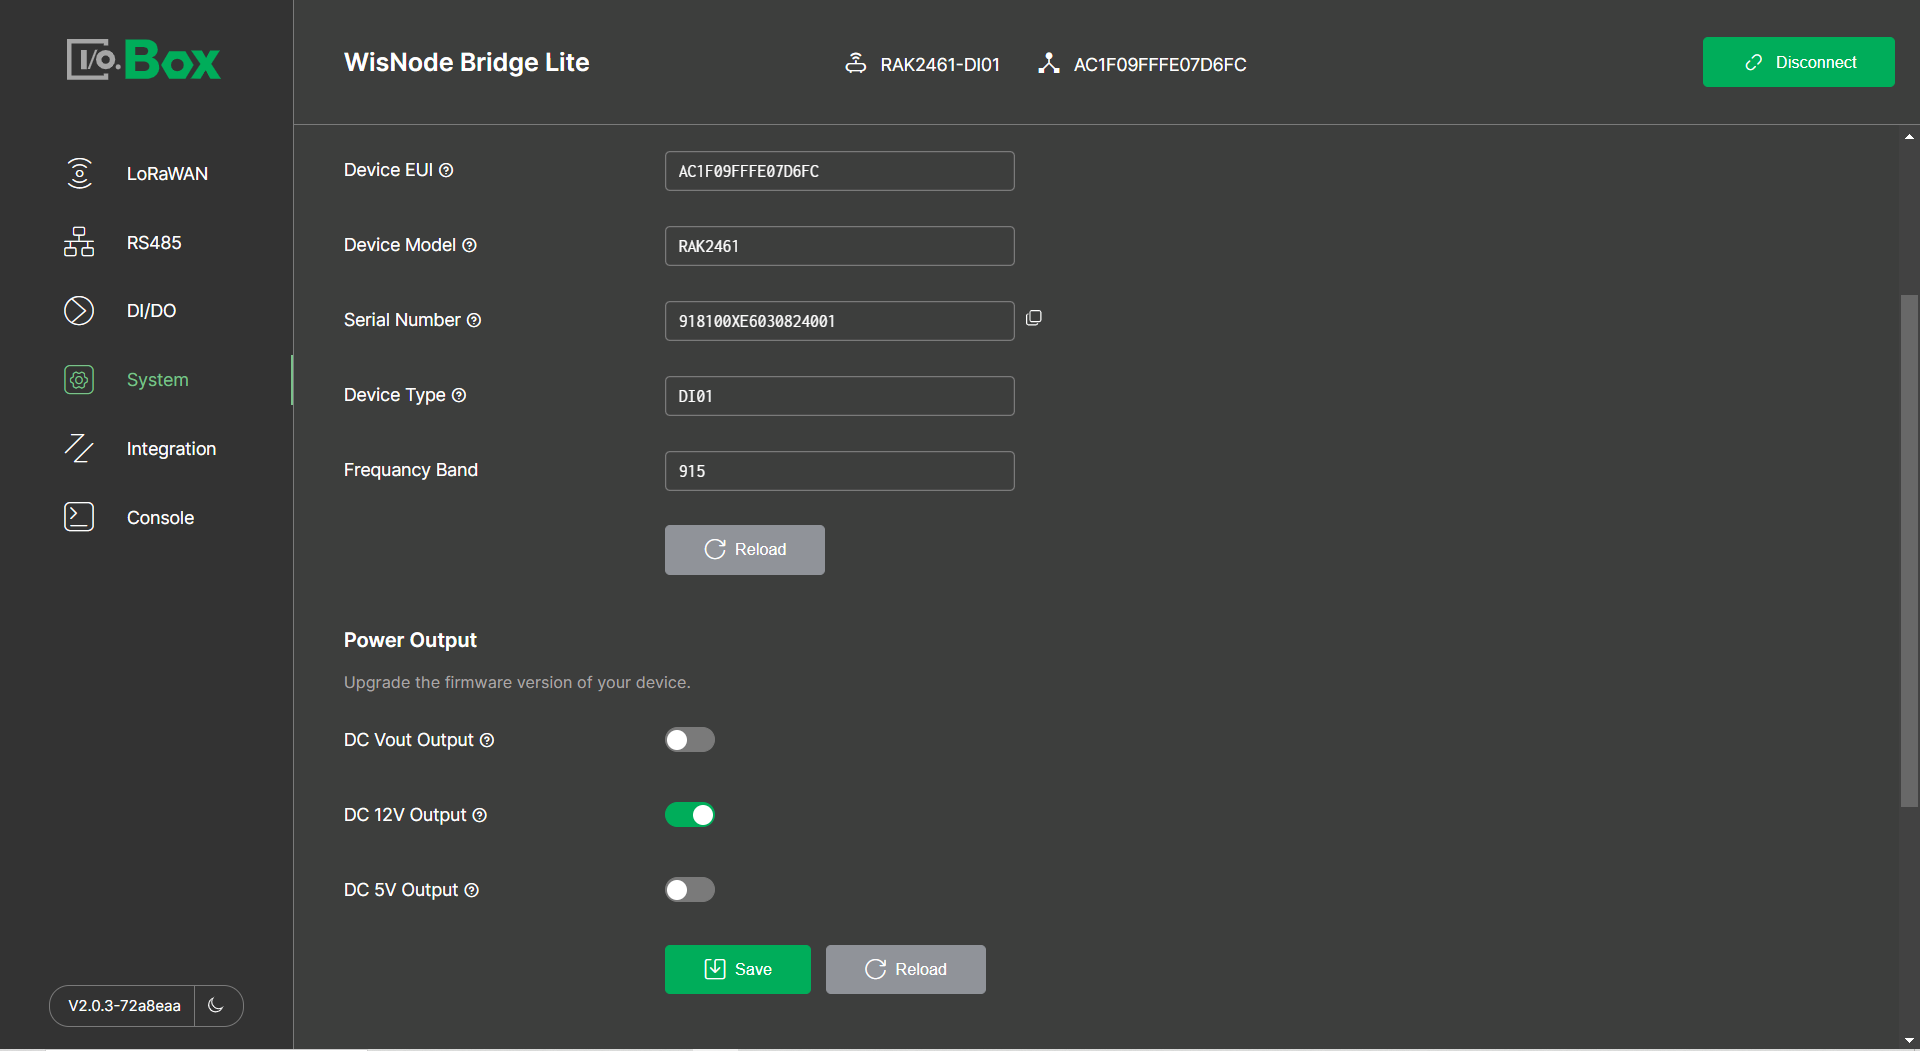Click the System gear icon
This screenshot has width=1920, height=1051.
coord(79,380)
